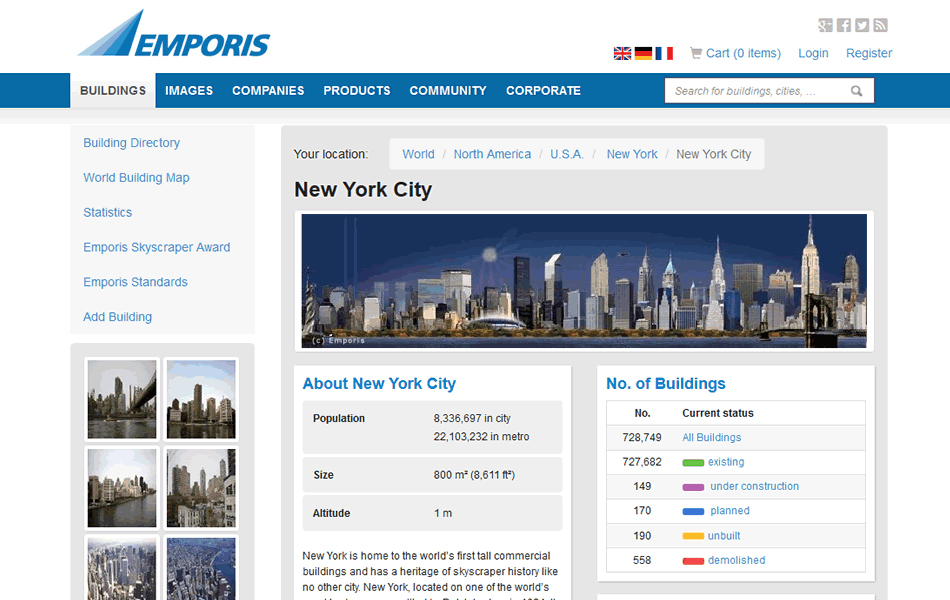Open the Statistics sidebar link
The width and height of the screenshot is (950, 600).
108,213
